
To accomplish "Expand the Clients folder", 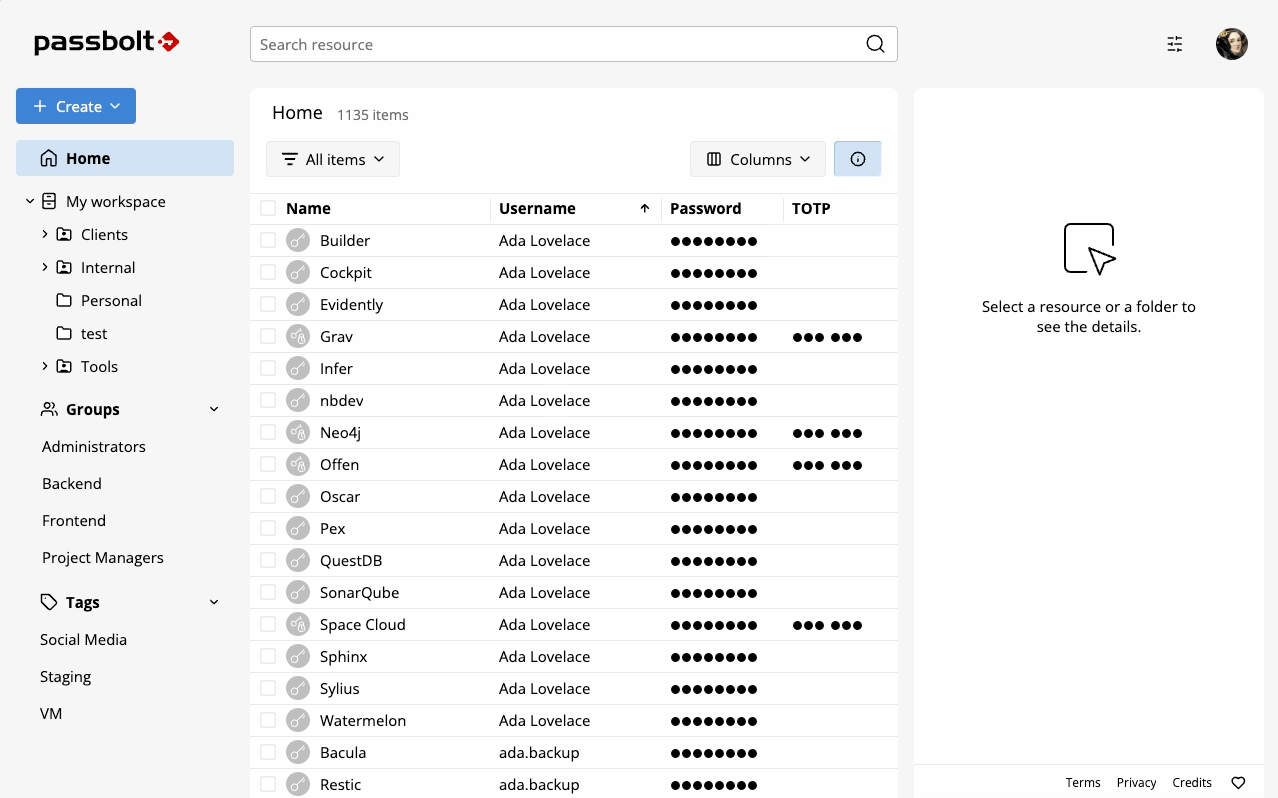I will (x=45, y=234).
